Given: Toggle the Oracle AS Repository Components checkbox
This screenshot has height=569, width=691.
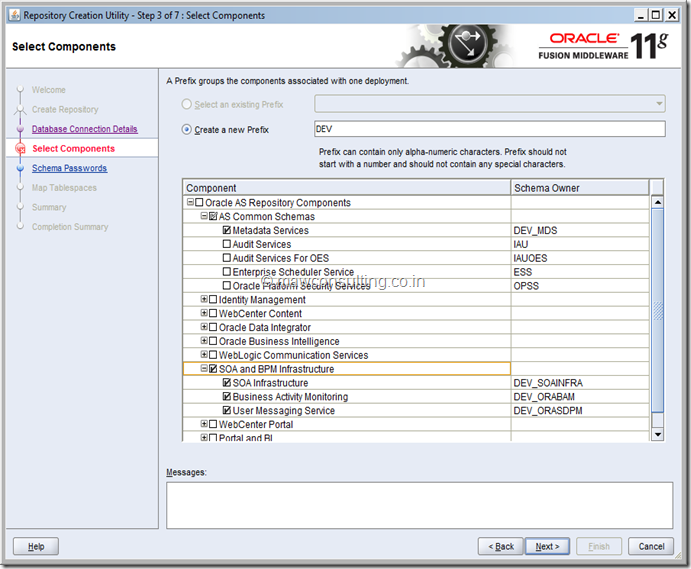Looking at the screenshot, I should coord(199,202).
